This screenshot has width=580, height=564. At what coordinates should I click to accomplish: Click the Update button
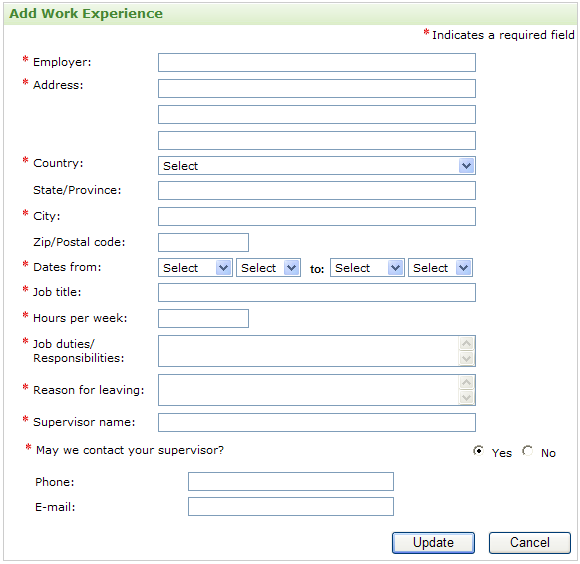click(433, 543)
